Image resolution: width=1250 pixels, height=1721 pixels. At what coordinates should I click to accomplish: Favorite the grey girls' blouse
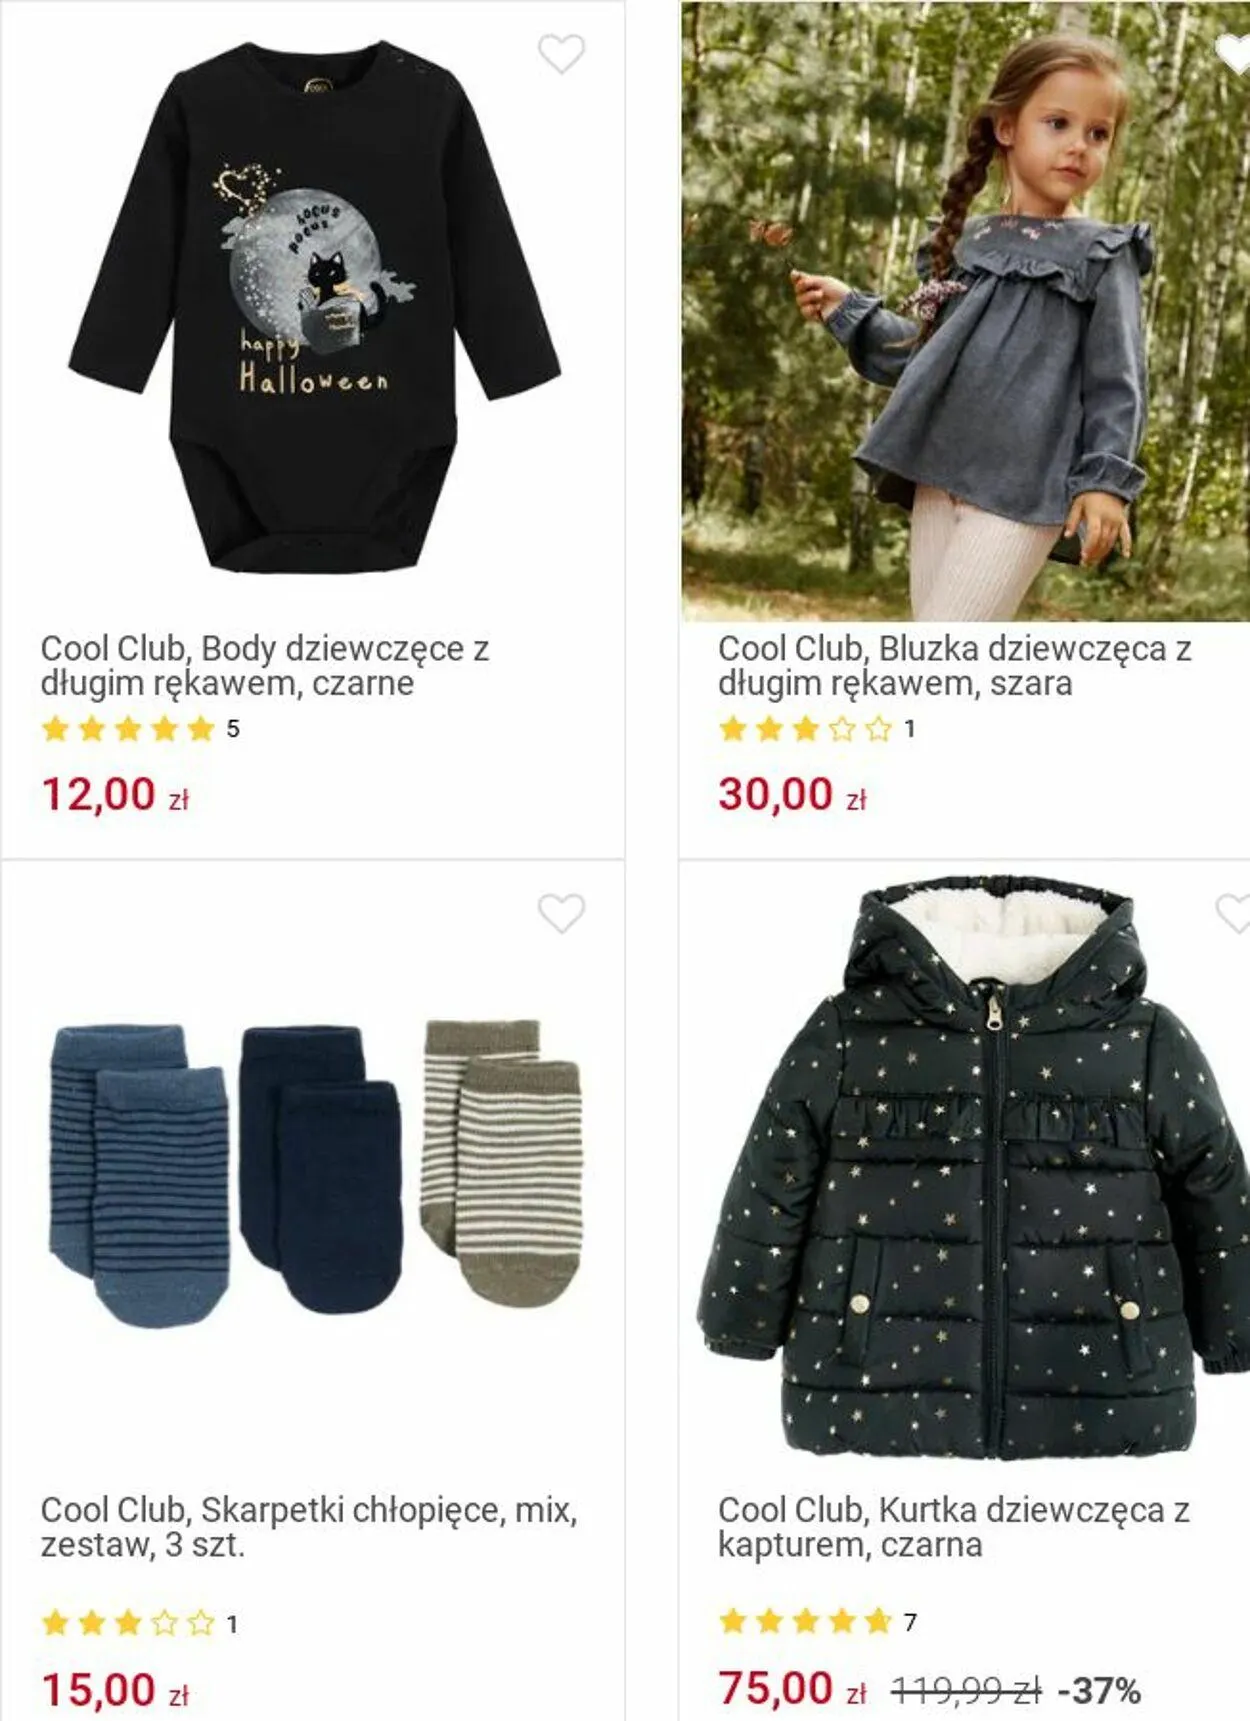pos(1234,54)
